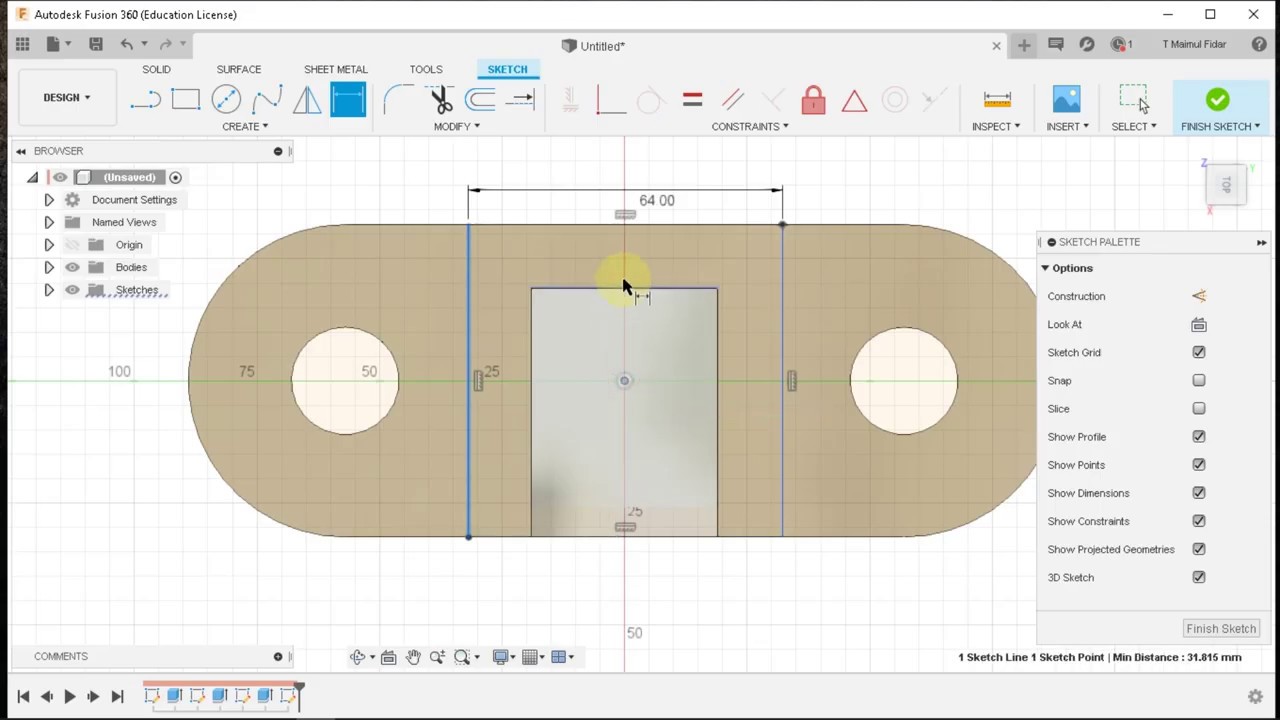The width and height of the screenshot is (1280, 720).
Task: Switch to the SURFACE tab
Action: pos(239,69)
